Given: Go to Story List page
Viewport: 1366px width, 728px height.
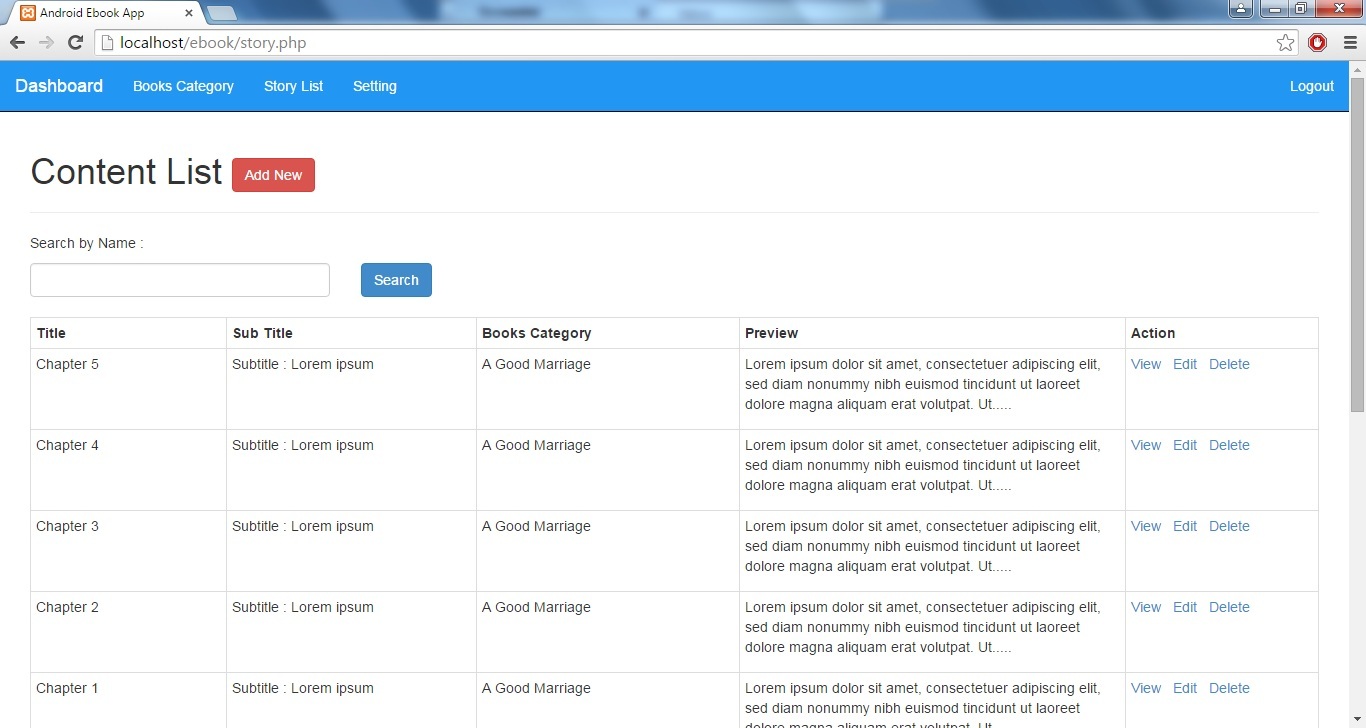Looking at the screenshot, I should click(293, 86).
